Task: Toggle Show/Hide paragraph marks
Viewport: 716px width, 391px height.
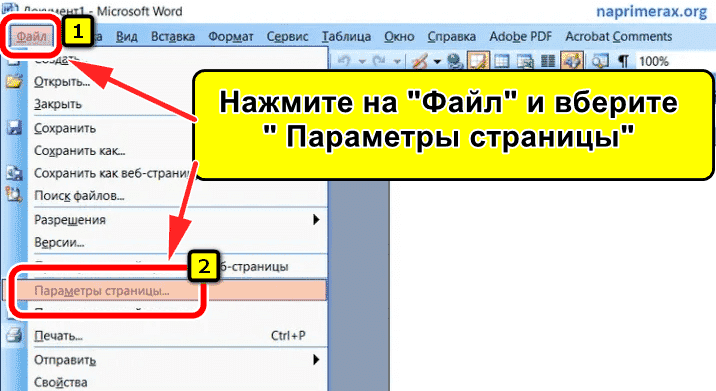Action: [x=624, y=61]
